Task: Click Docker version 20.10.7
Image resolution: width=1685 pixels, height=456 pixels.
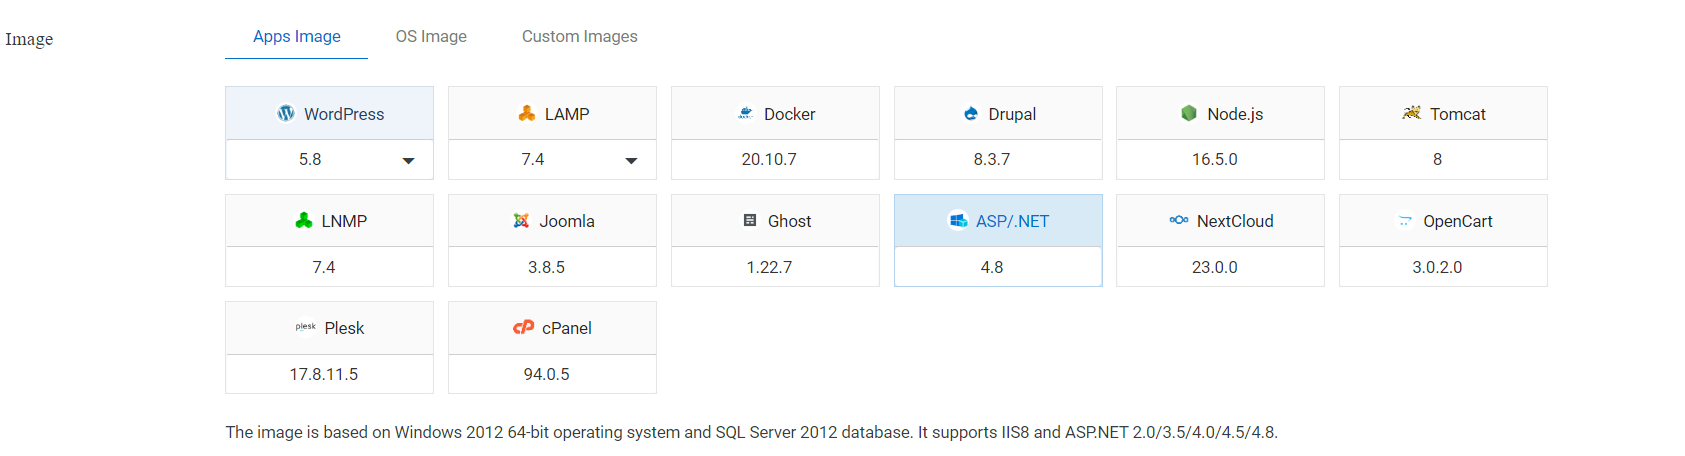Action: tap(769, 159)
